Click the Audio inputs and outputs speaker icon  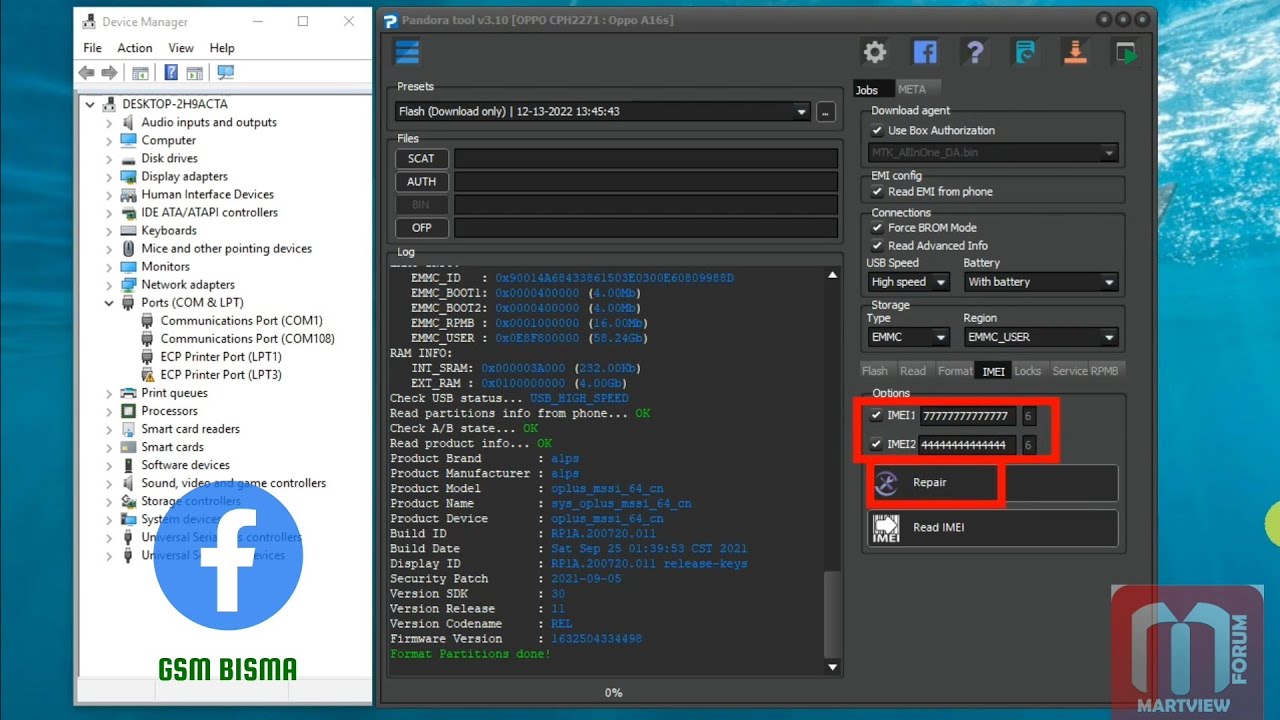pyautogui.click(x=128, y=122)
